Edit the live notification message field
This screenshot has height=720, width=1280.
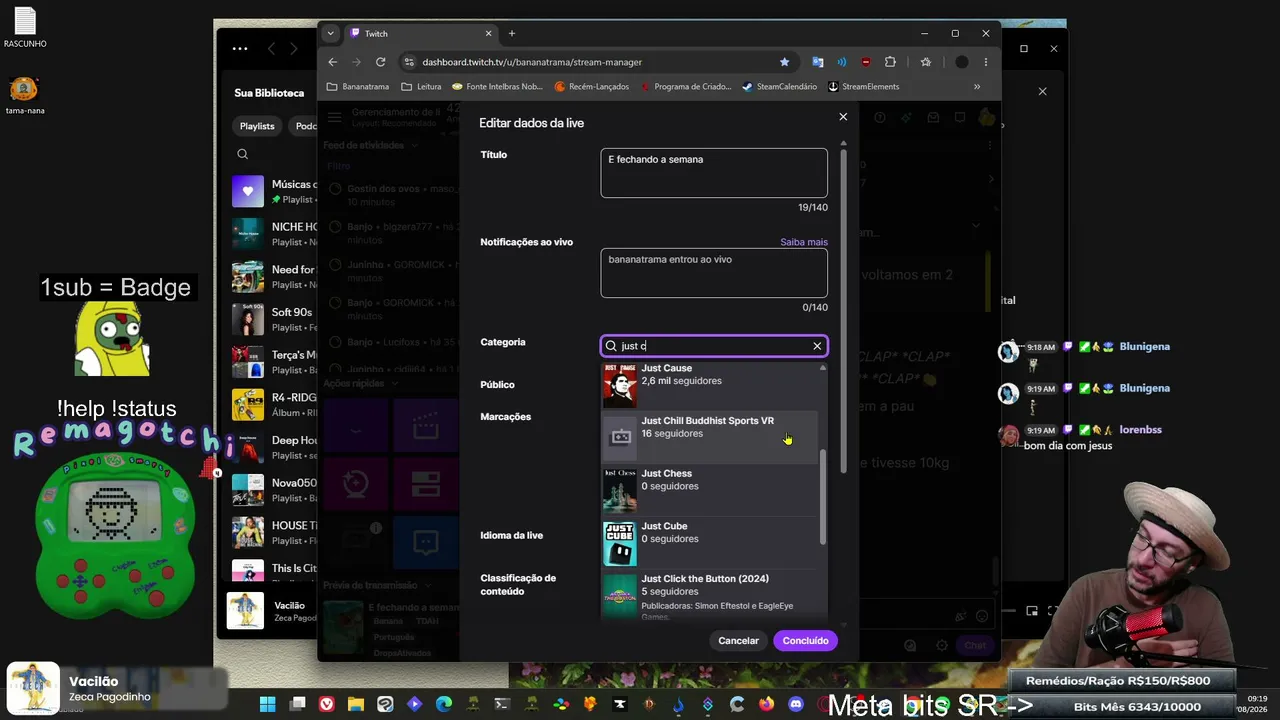tap(714, 273)
